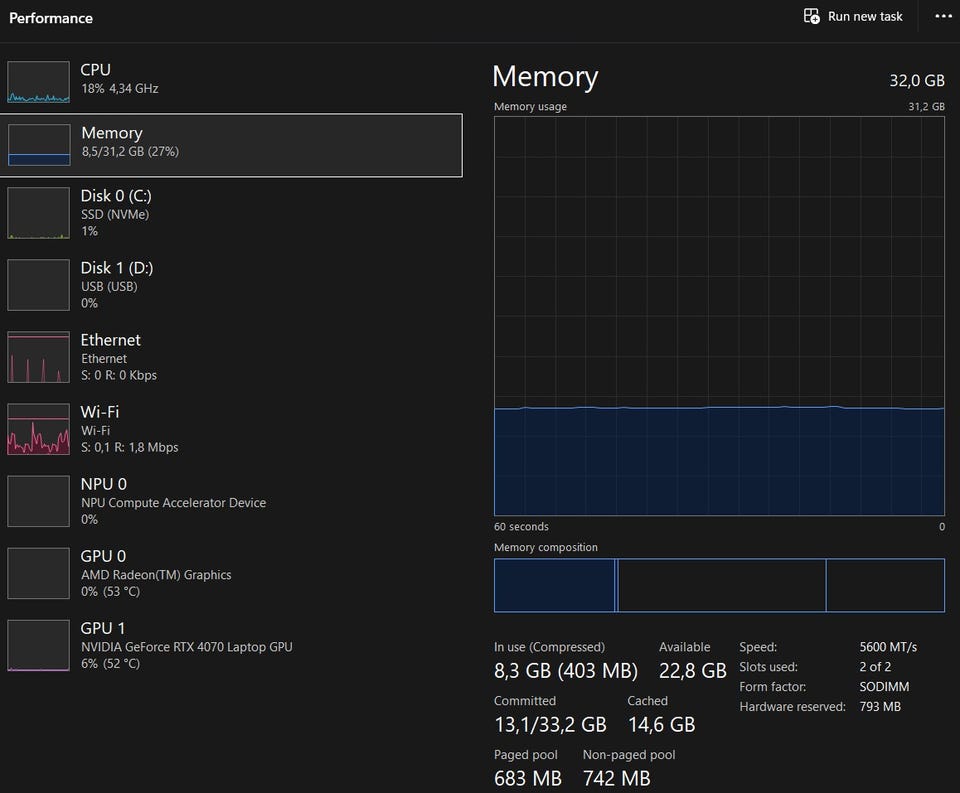Select the GPU 1 NVIDIA RTX 4070 thumbnail
Viewport: 960px width, 793px height.
coord(39,646)
